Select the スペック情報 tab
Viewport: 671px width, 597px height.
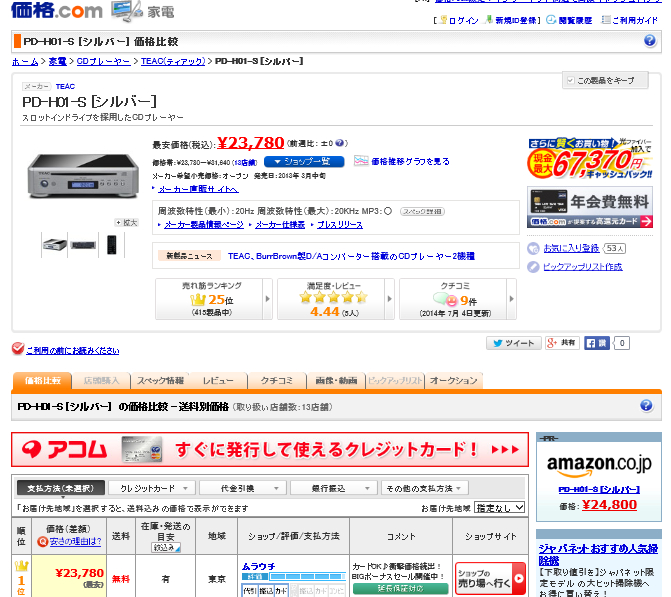(x=160, y=381)
